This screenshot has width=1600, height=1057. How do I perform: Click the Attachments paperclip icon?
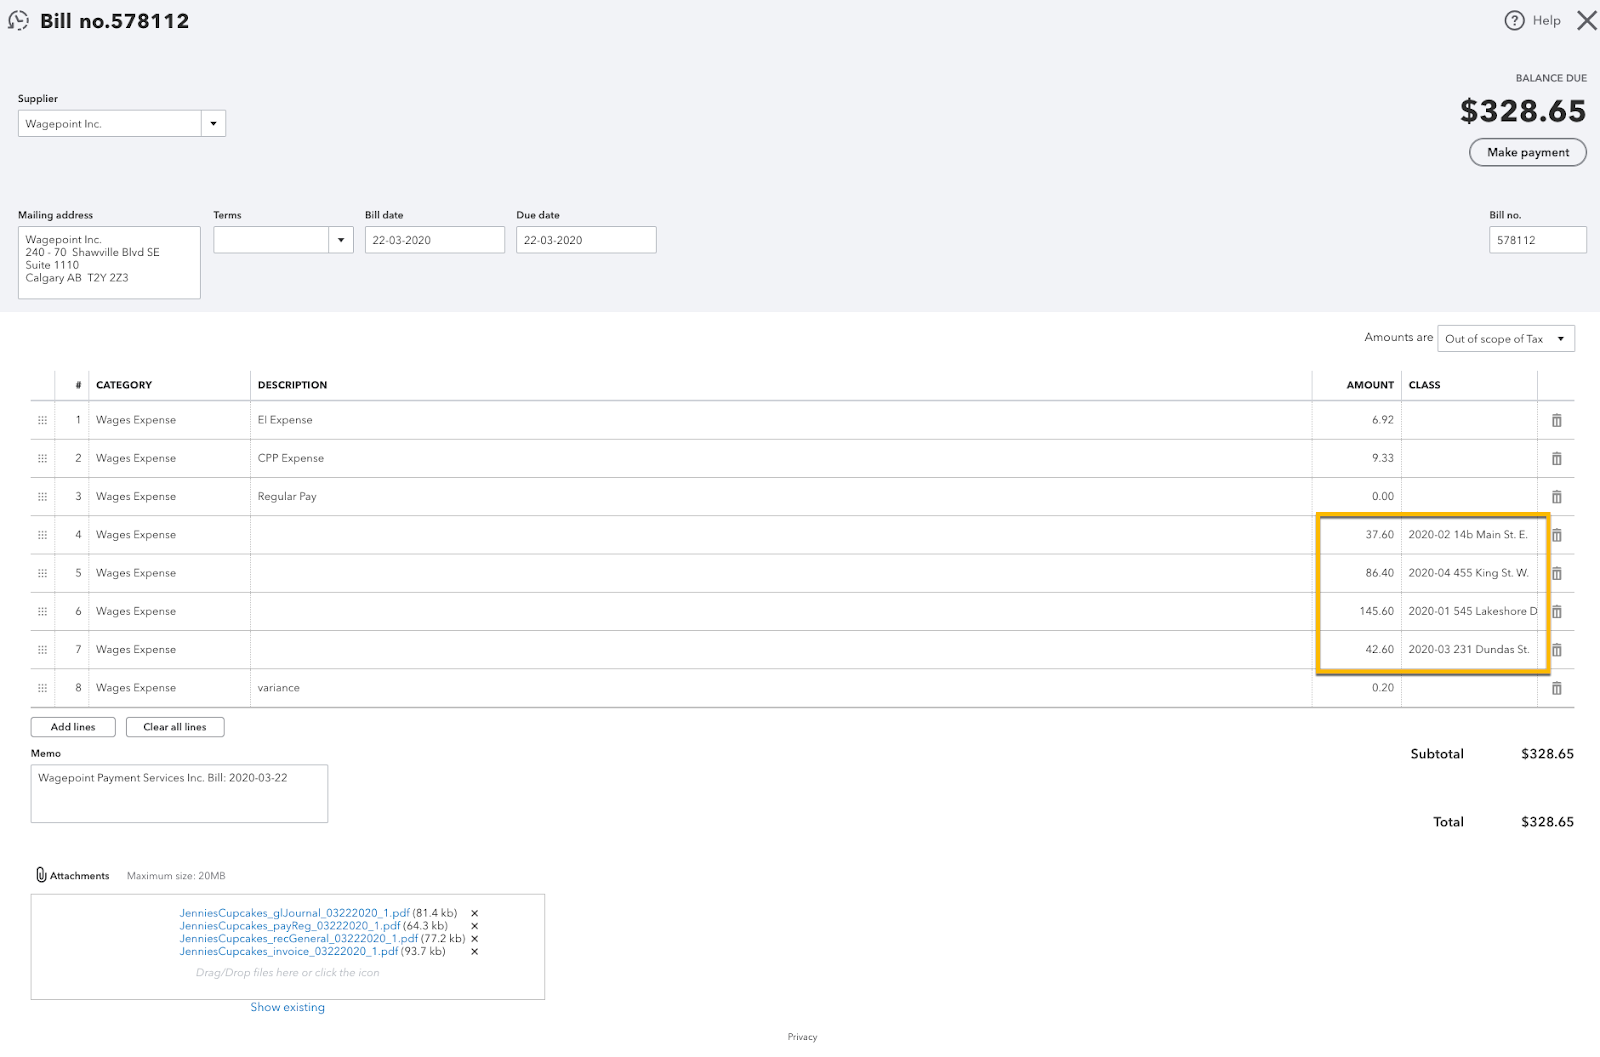point(41,875)
